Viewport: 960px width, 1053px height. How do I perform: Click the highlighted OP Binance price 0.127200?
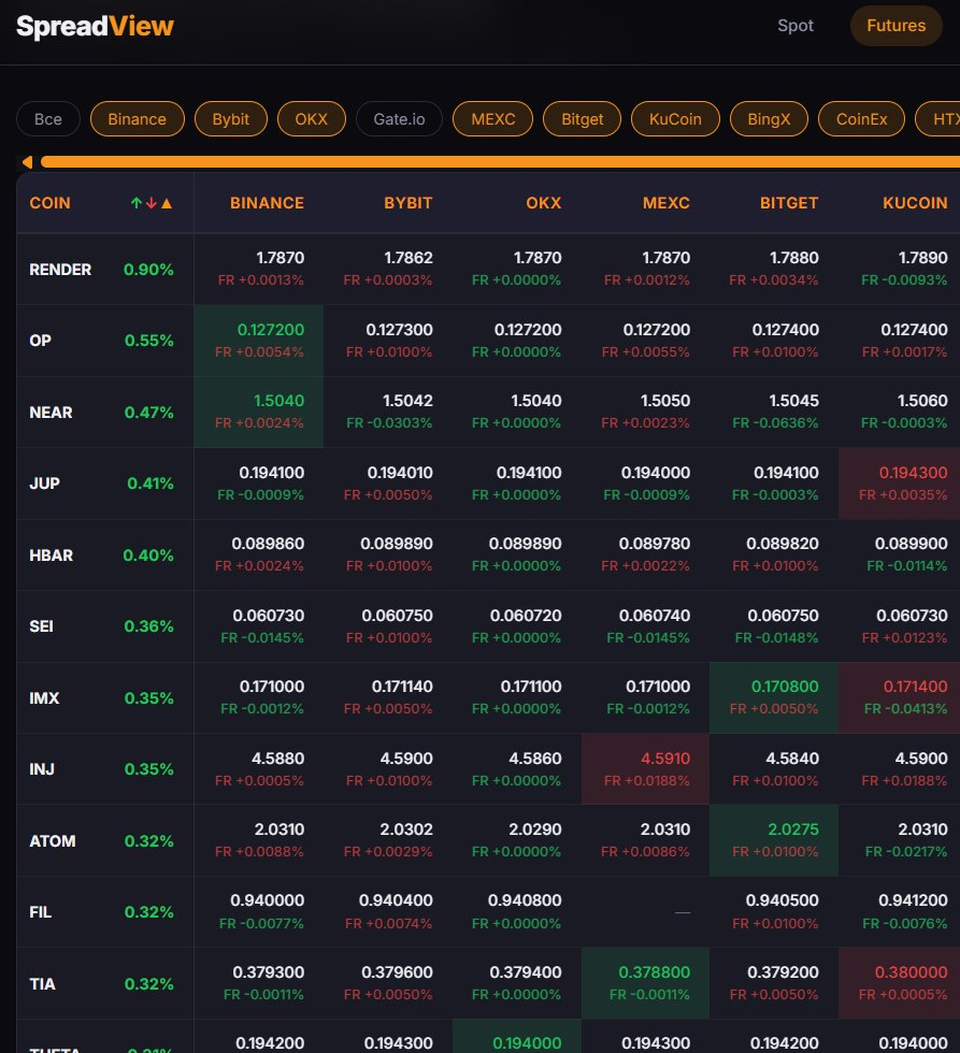point(271,330)
